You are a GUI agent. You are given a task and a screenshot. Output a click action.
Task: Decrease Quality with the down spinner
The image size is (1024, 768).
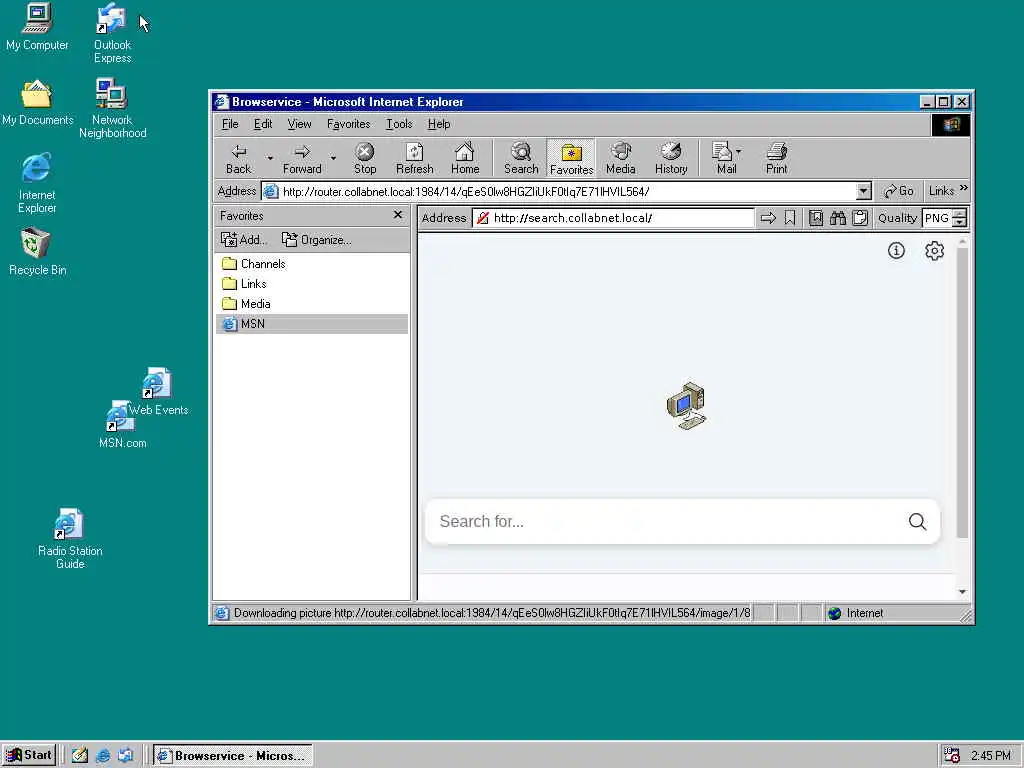pyautogui.click(x=959, y=223)
